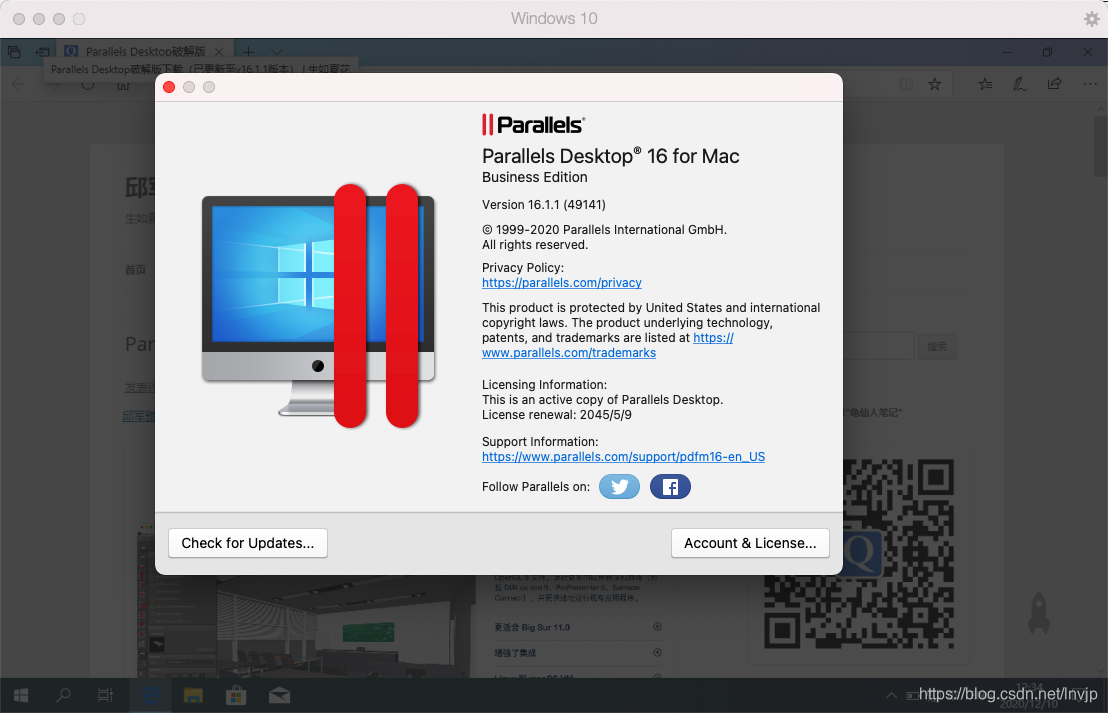
Task: Open Windows taskbar search
Action: [x=63, y=696]
